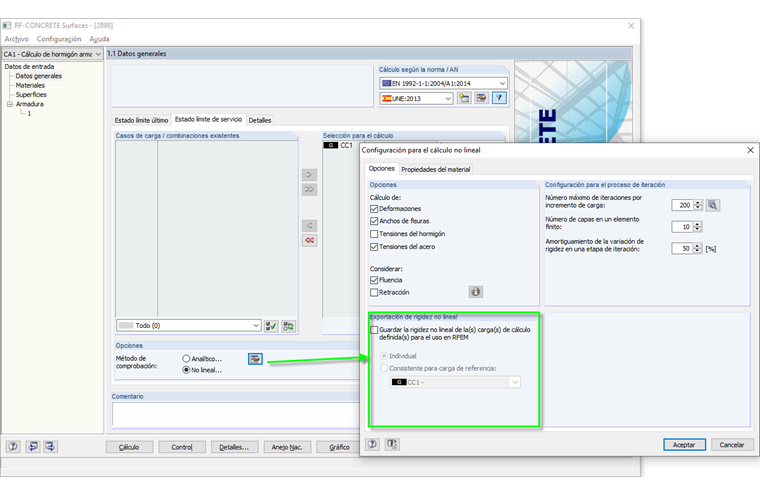Remove selected load case with left arrow
Viewport: 760px width, 495px height.
[309, 225]
